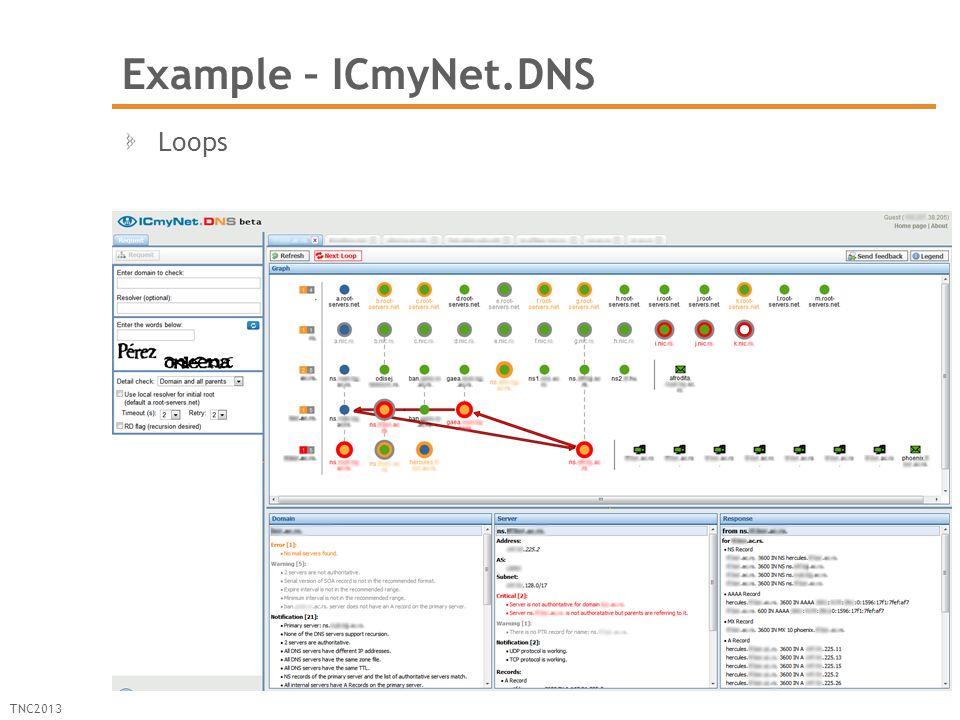Click 'Server is not authoritative for domain' message
Image resolution: width=960 pixels, height=720 pixels.
pyautogui.click(x=555, y=604)
